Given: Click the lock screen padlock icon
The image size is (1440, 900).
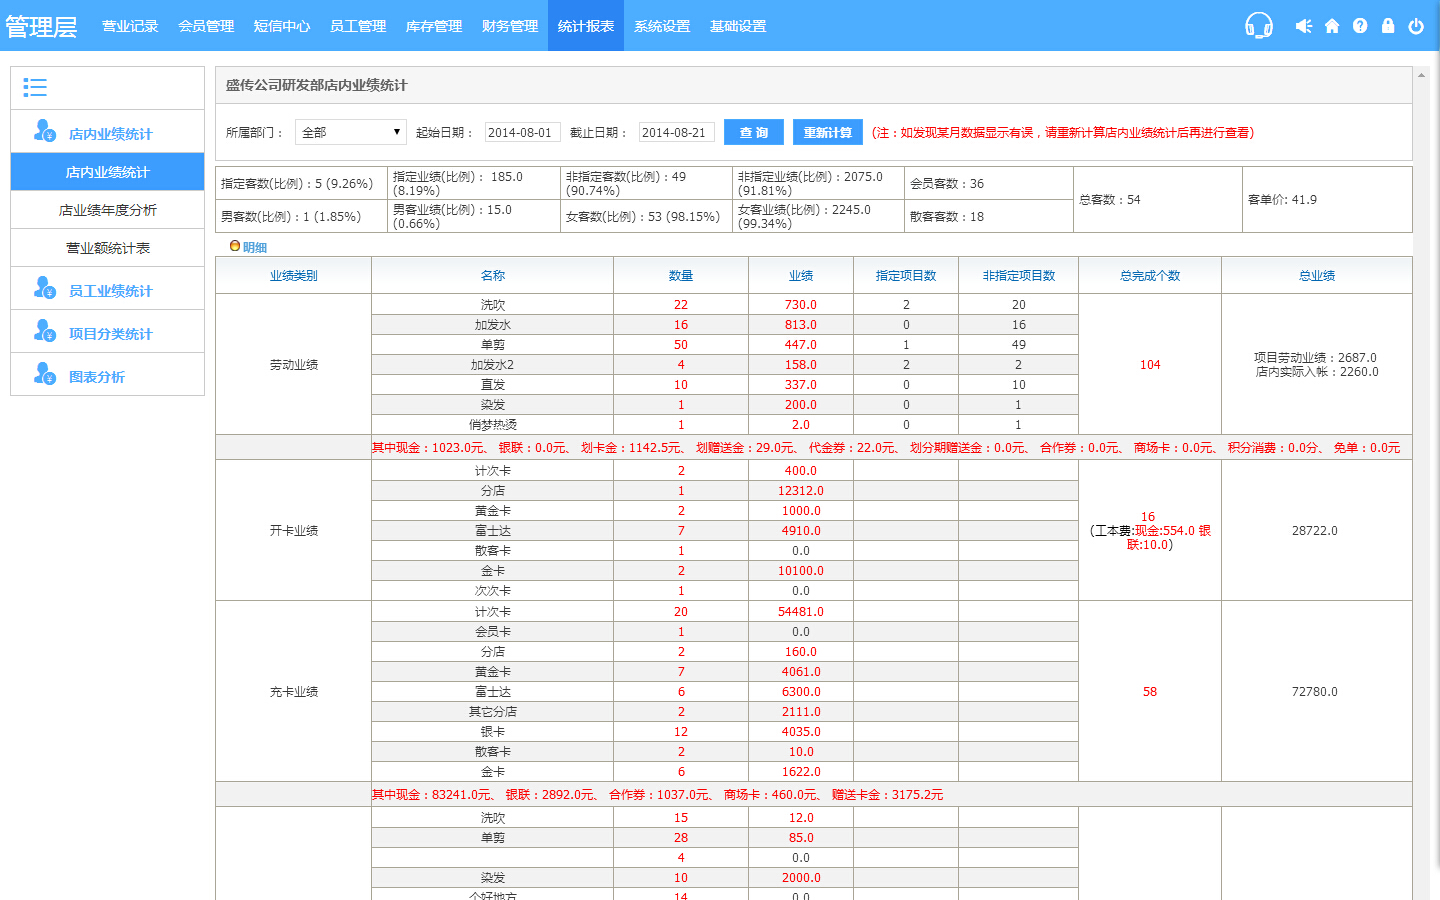Looking at the screenshot, I should coord(1388,26).
